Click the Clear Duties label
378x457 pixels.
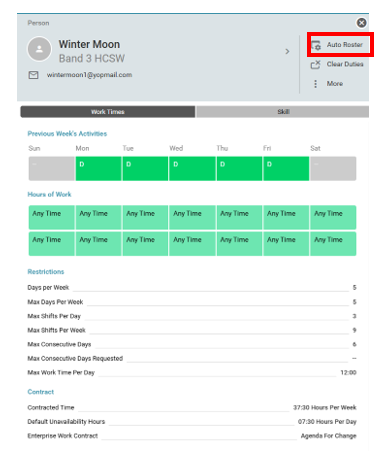click(x=345, y=64)
